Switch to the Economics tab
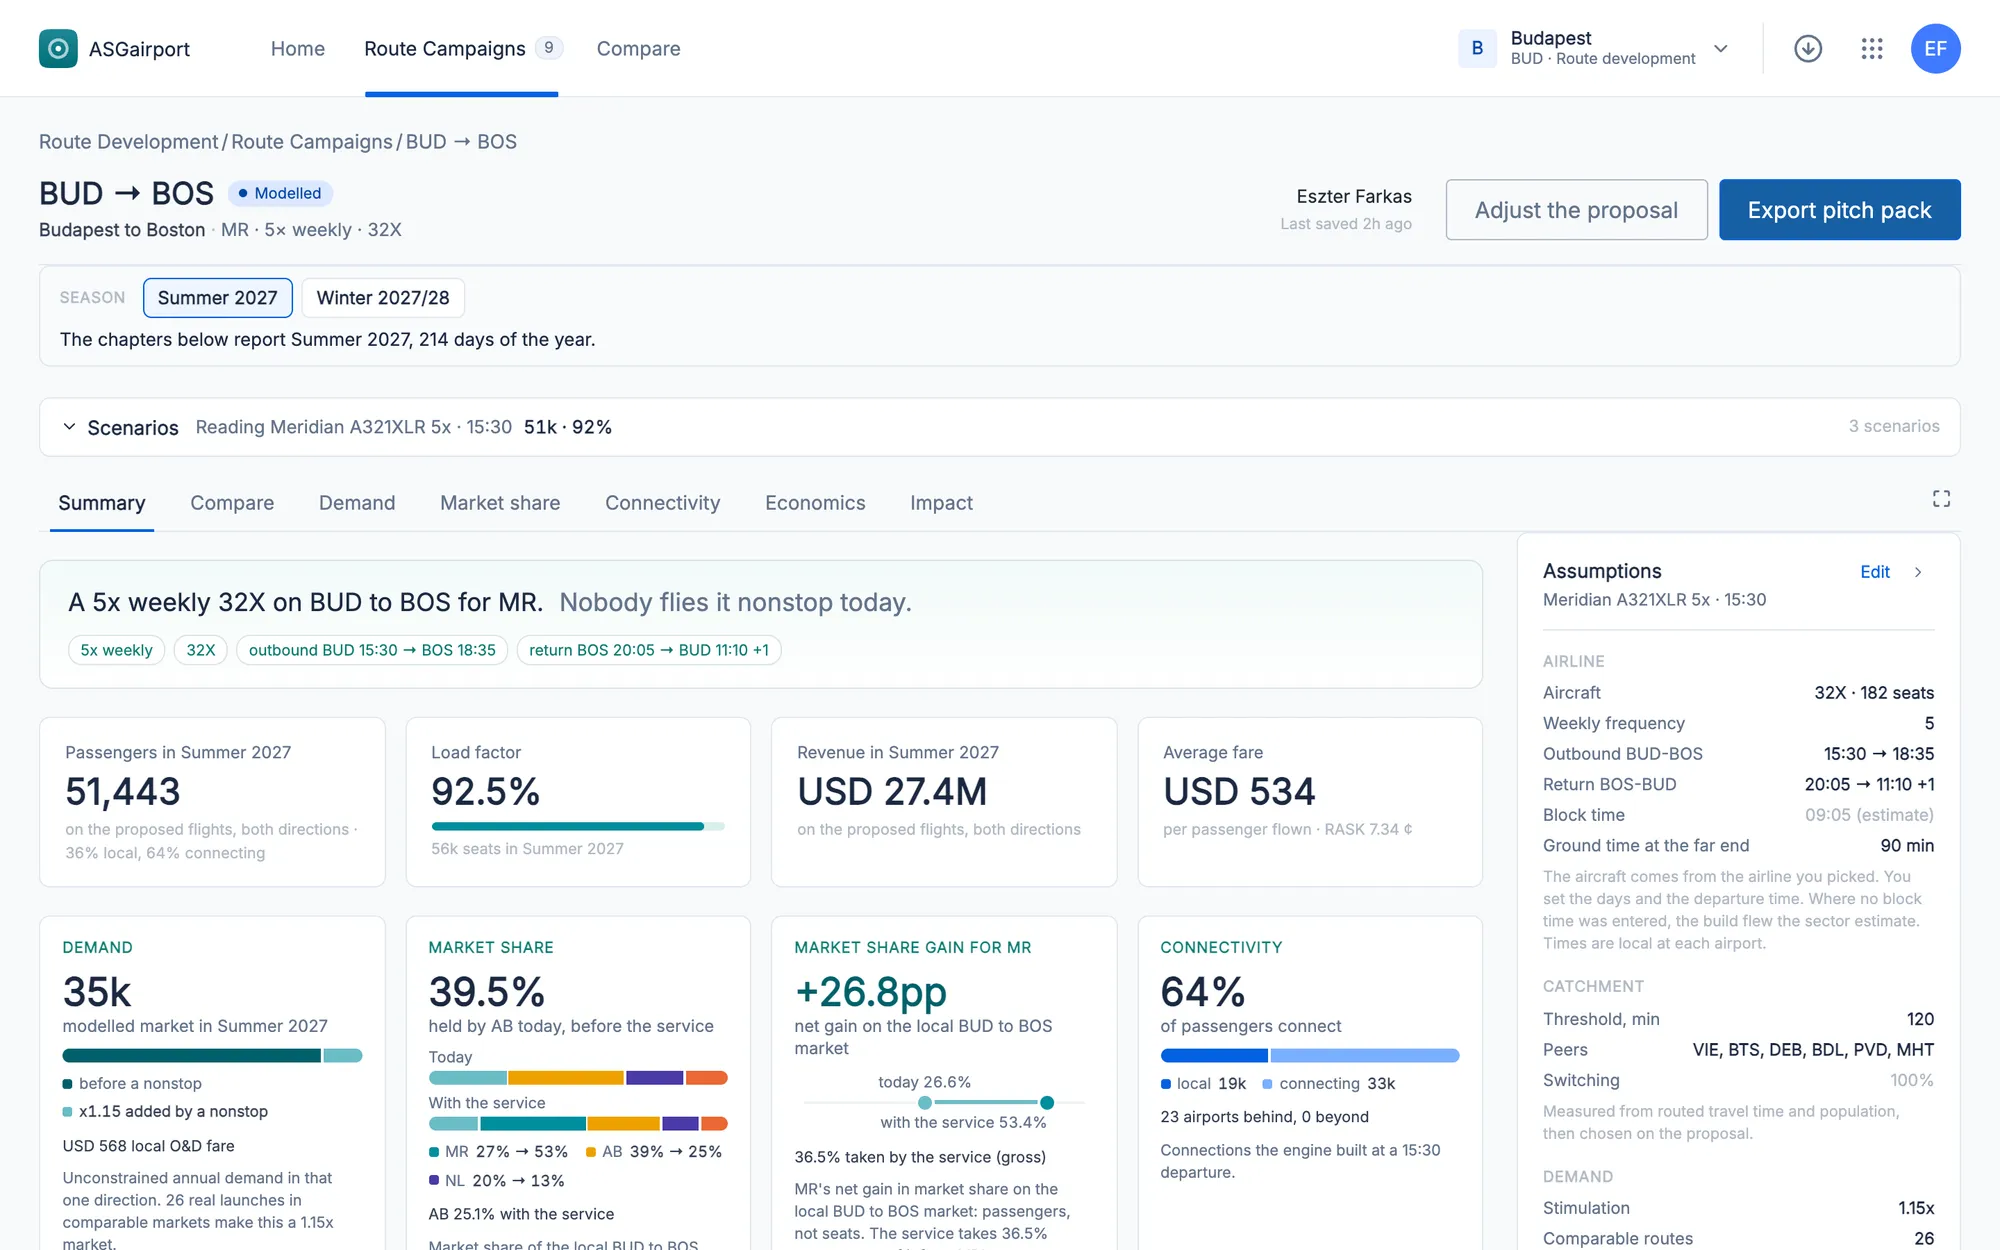 (x=815, y=503)
